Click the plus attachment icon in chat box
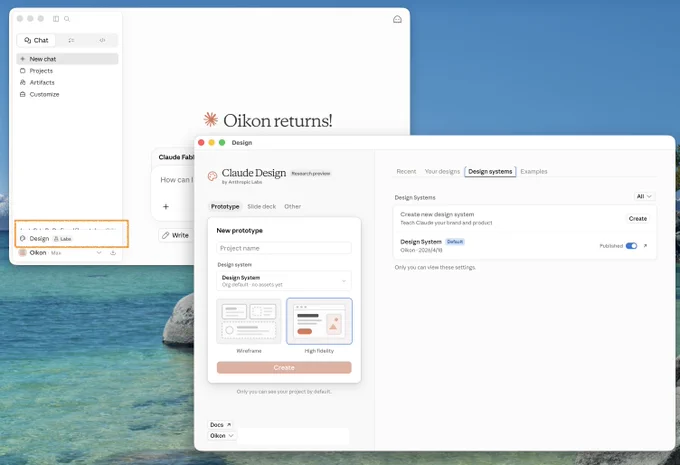This screenshot has height=465, width=680. point(166,206)
